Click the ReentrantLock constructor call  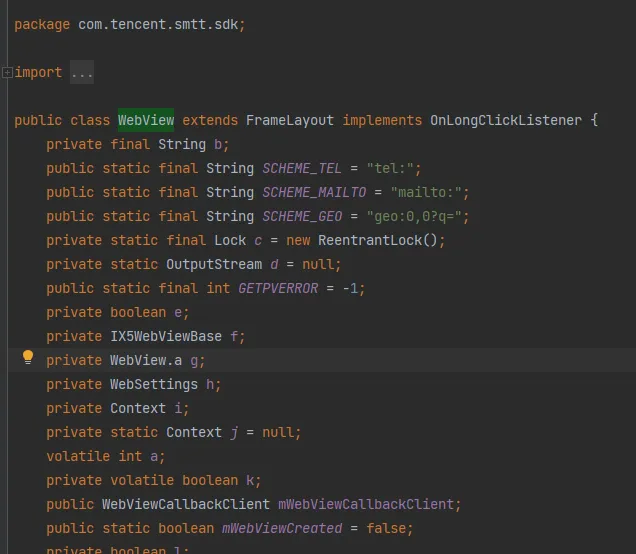[378, 240]
